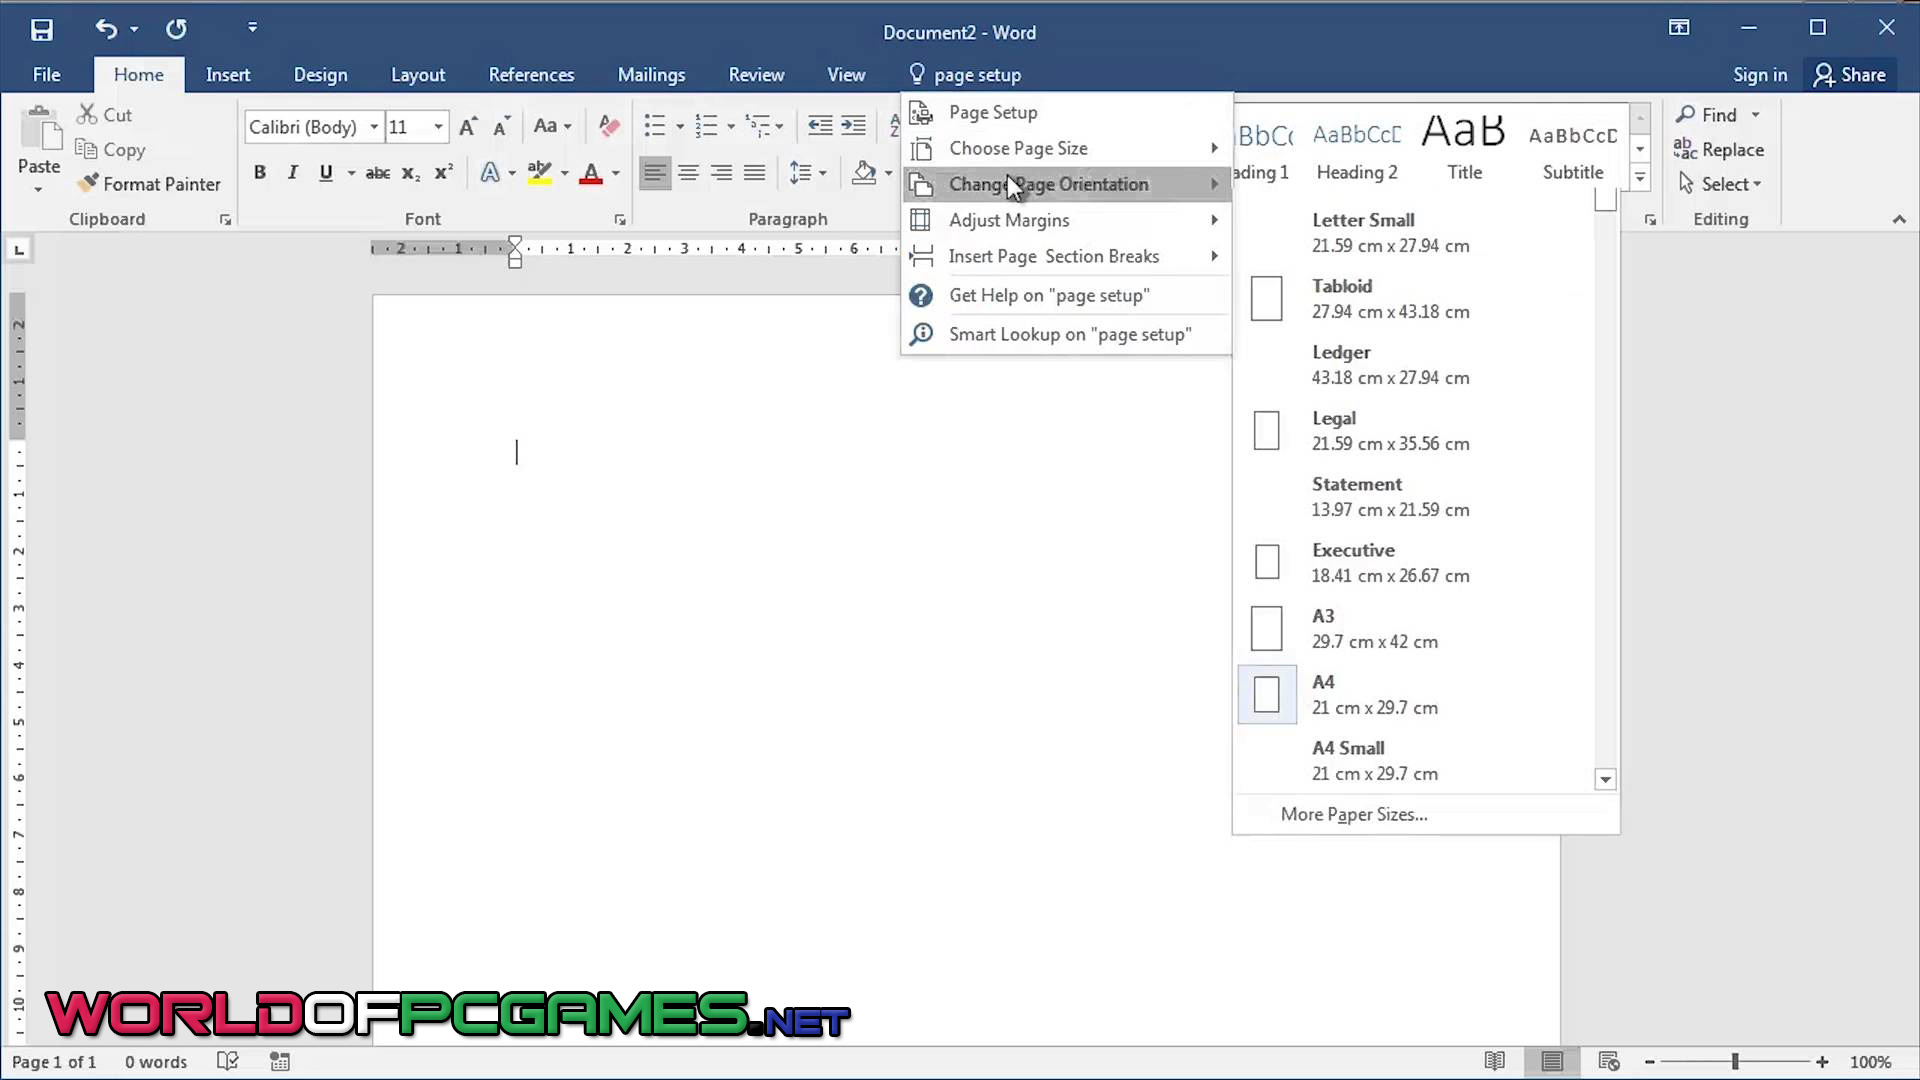Zoom in with the plus button
Viewport: 1920px width, 1080px height.
pos(1822,1061)
